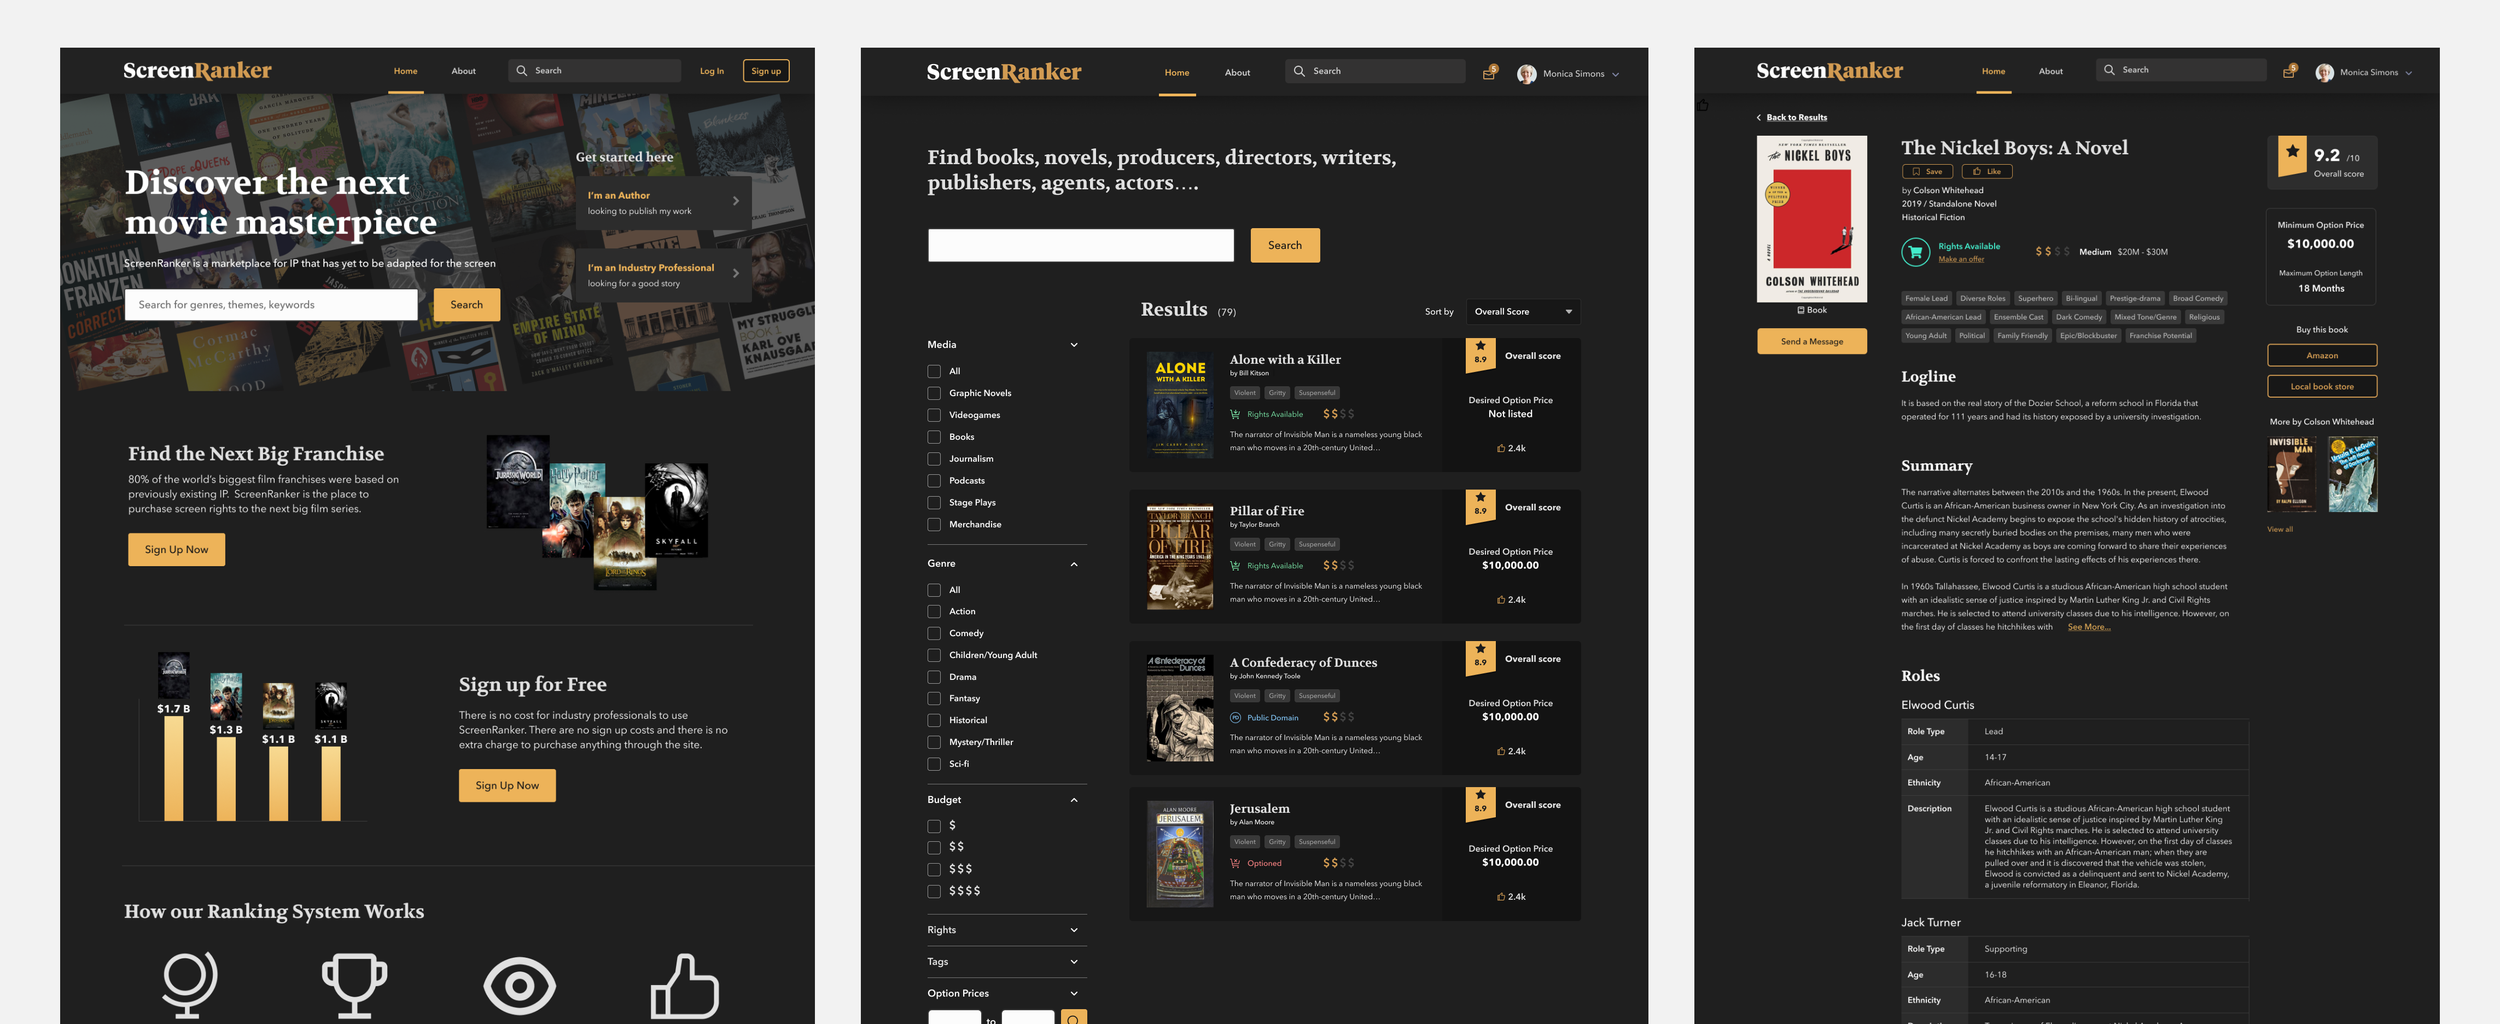
Task: Select the About tab on results page
Action: [x=1237, y=73]
